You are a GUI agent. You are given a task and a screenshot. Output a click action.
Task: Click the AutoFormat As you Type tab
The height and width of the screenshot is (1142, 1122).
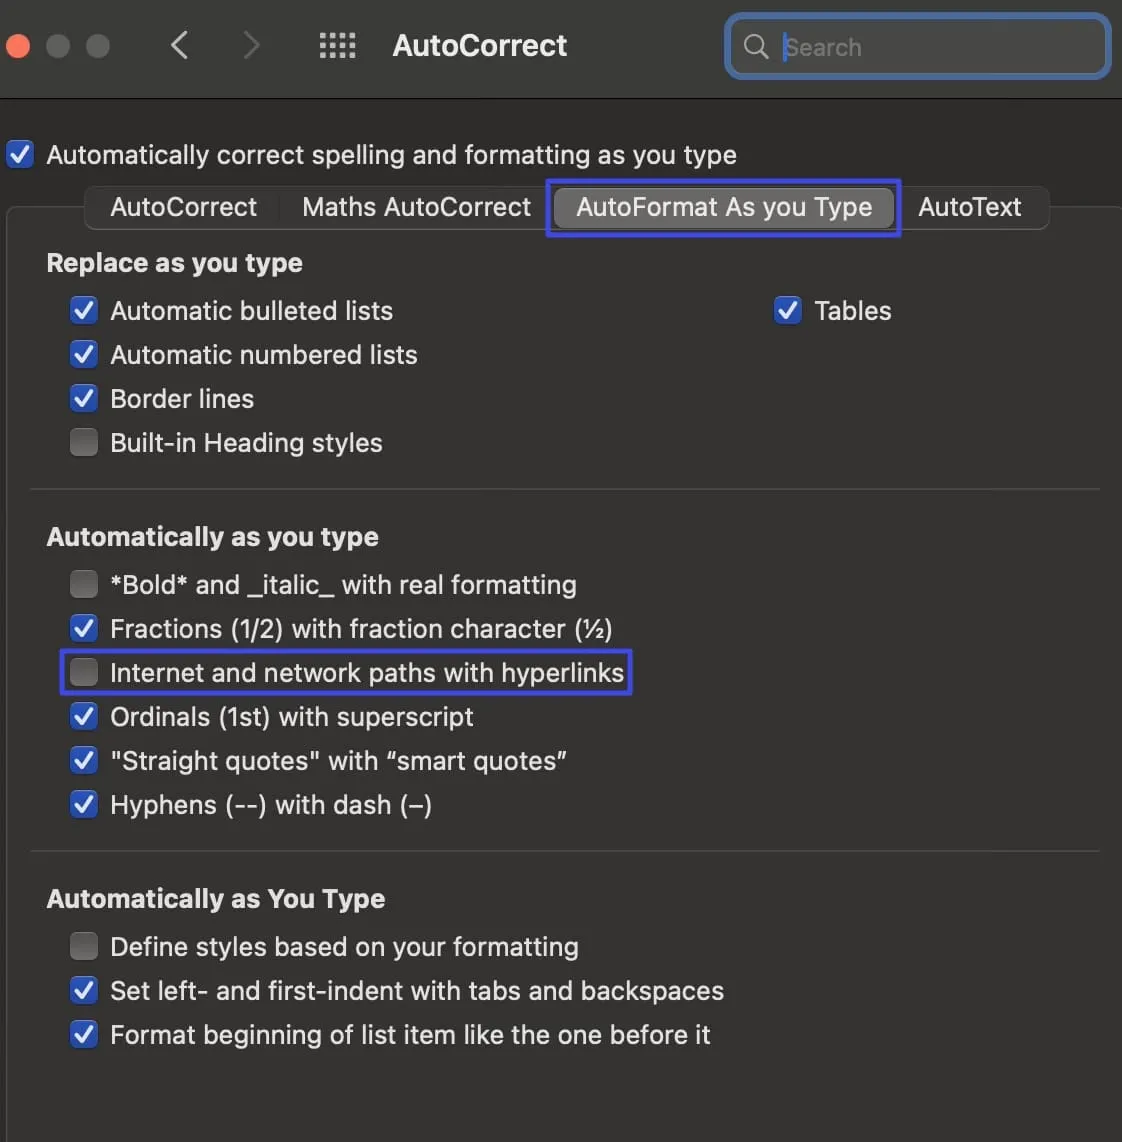click(x=722, y=207)
